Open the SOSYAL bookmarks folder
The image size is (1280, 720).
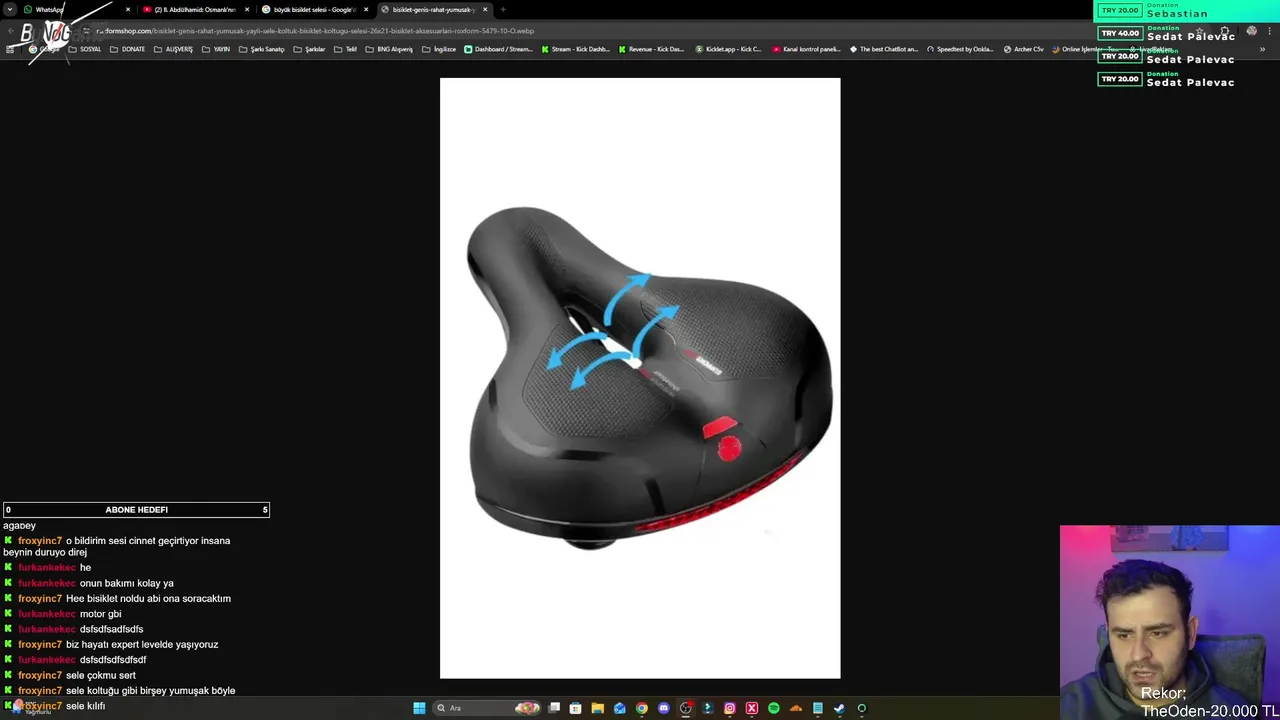86,49
